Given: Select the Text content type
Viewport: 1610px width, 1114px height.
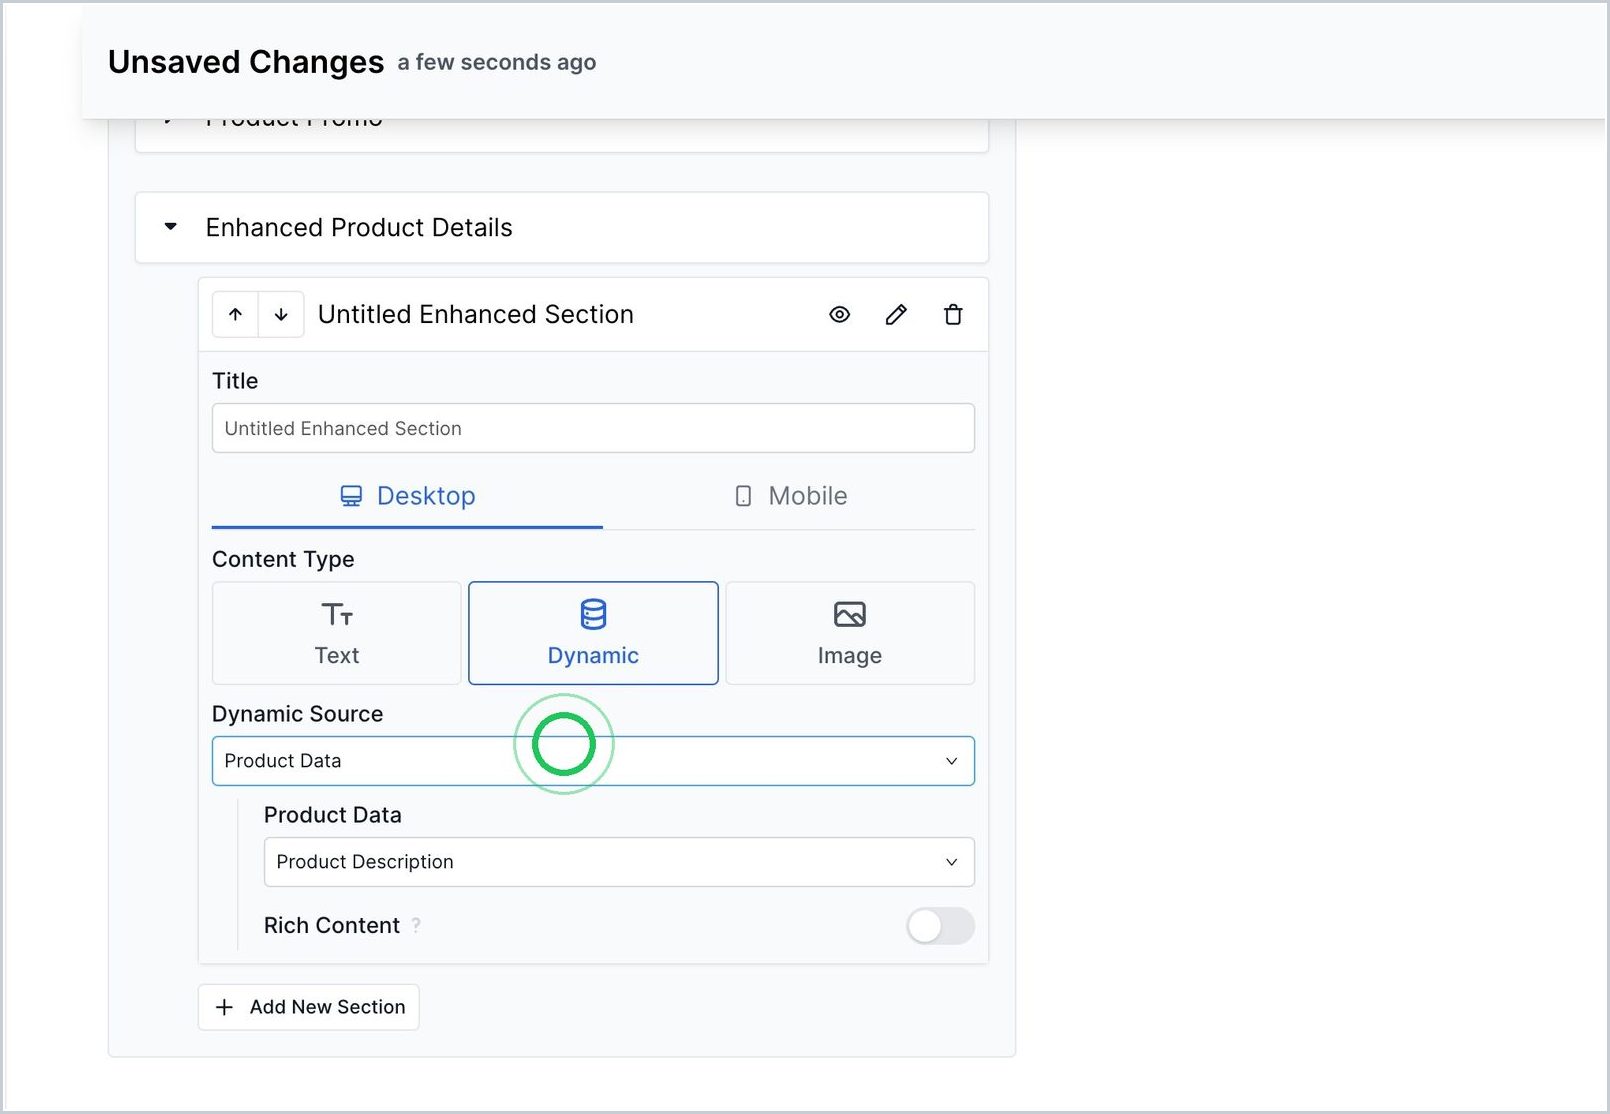Looking at the screenshot, I should click(x=337, y=633).
